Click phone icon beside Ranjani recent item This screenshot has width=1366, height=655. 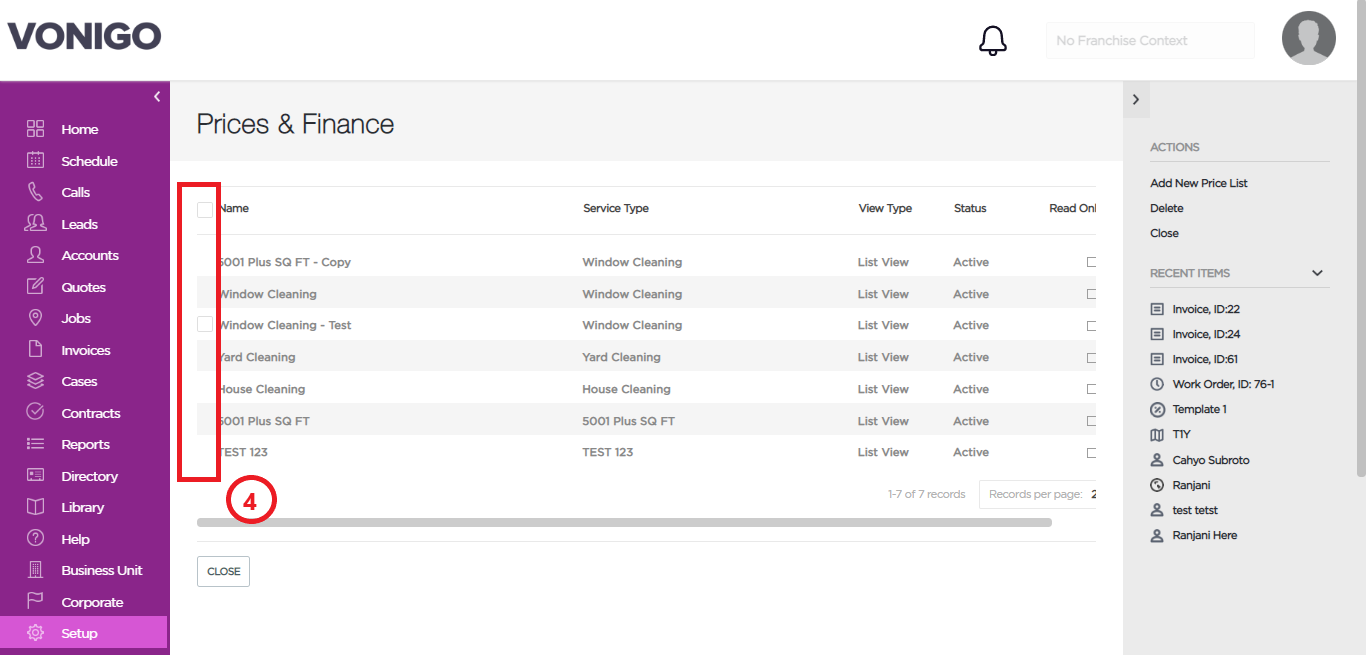(x=1157, y=485)
